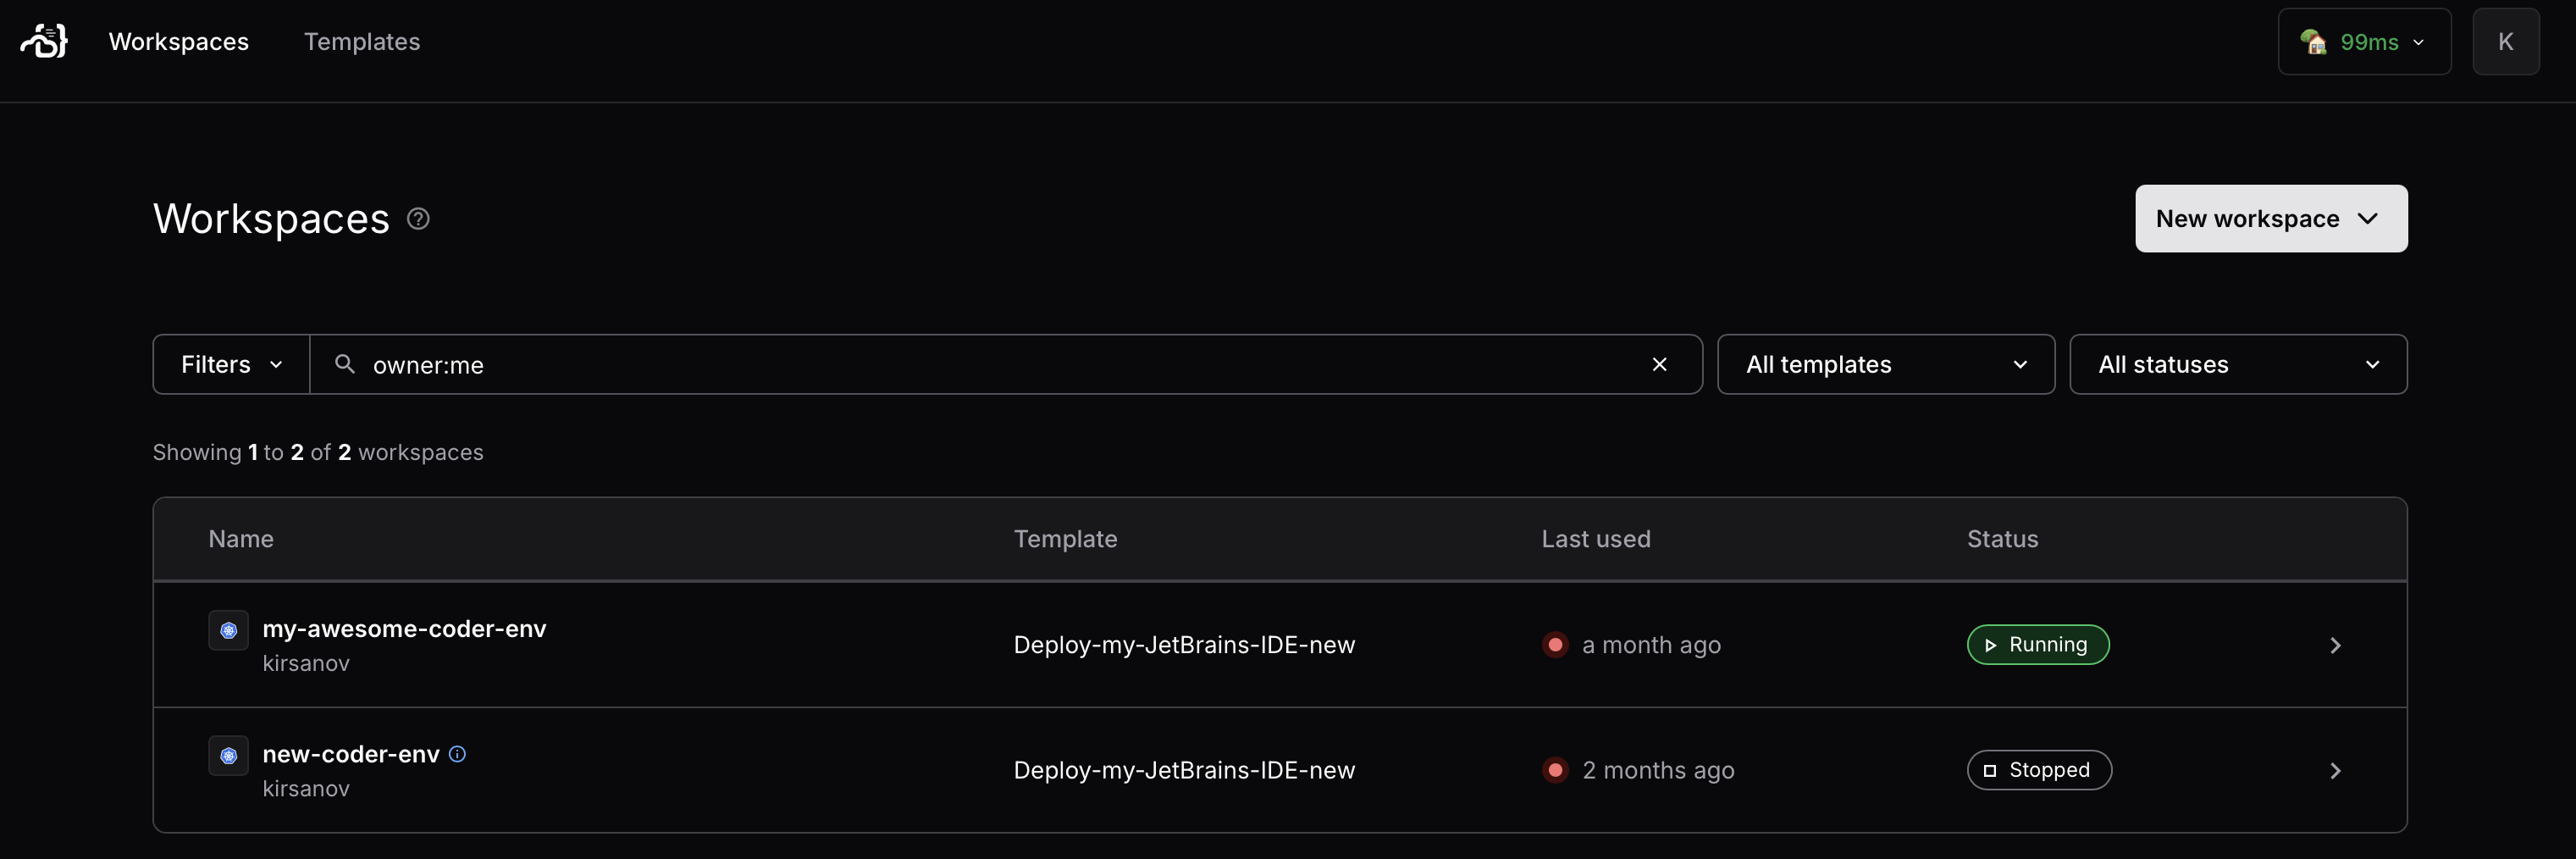Click the Stopped status badge
The image size is (2576, 859).
(x=2038, y=770)
